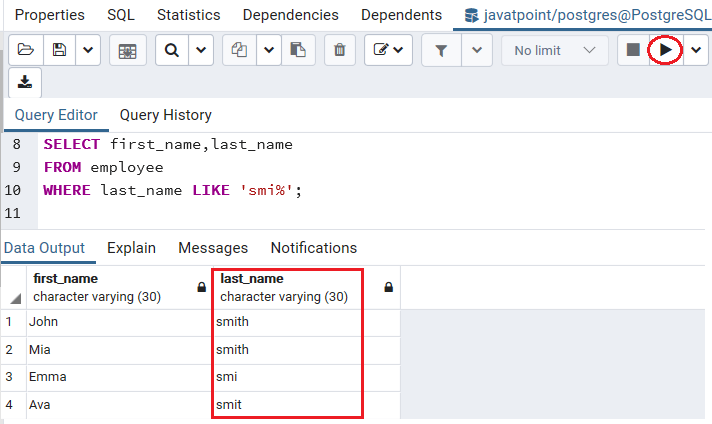Click 'smith' cell in John's row
The height and width of the screenshot is (424, 712).
point(306,322)
